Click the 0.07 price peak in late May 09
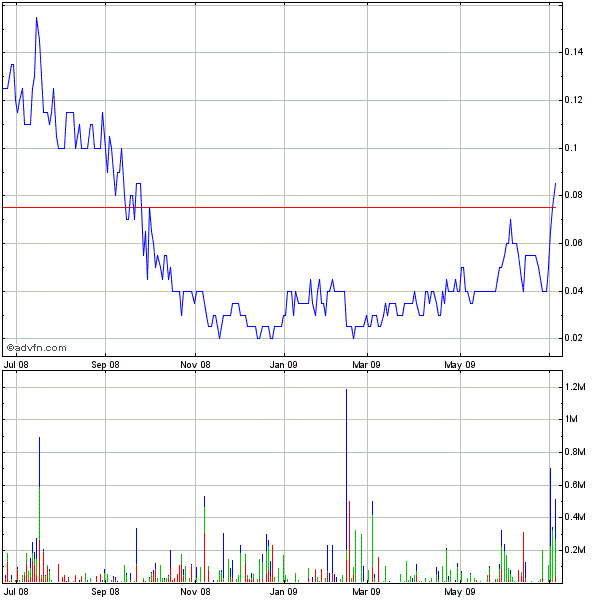 [x=510, y=220]
